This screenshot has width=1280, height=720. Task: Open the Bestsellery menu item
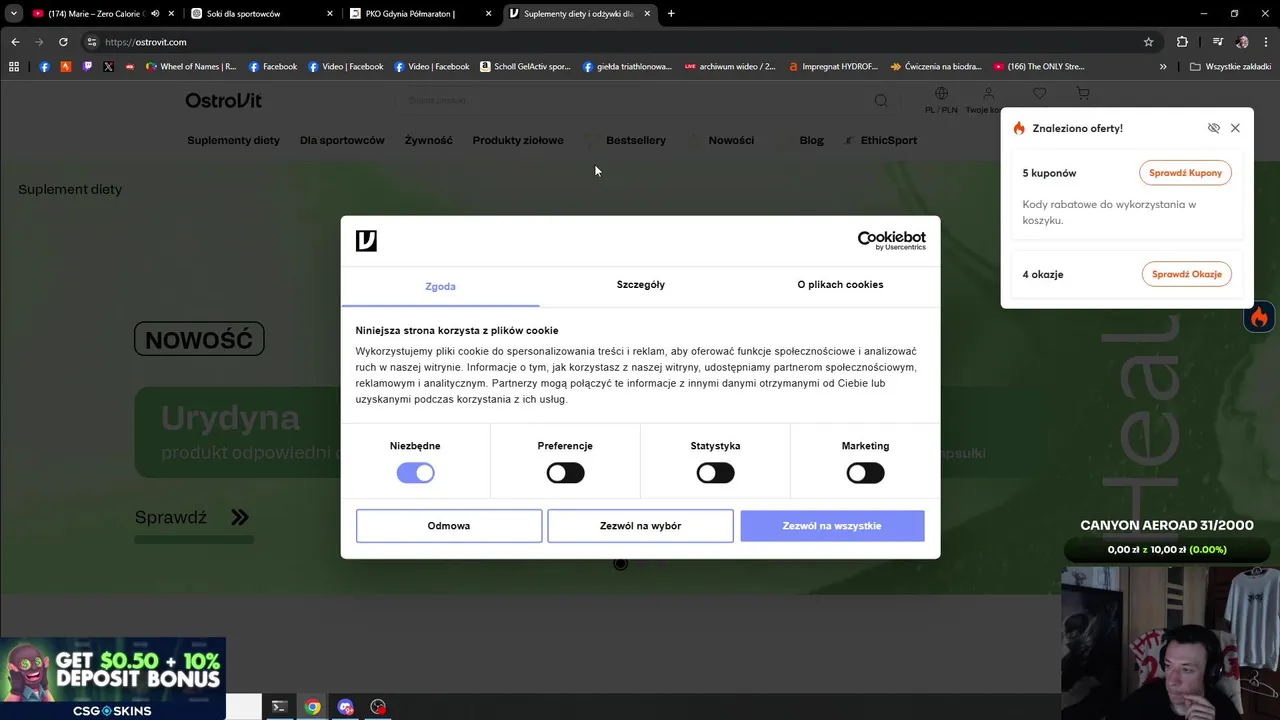click(x=636, y=140)
